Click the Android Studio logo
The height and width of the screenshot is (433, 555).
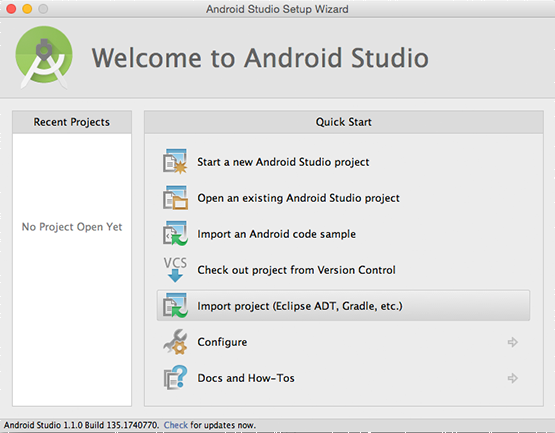(x=44, y=57)
